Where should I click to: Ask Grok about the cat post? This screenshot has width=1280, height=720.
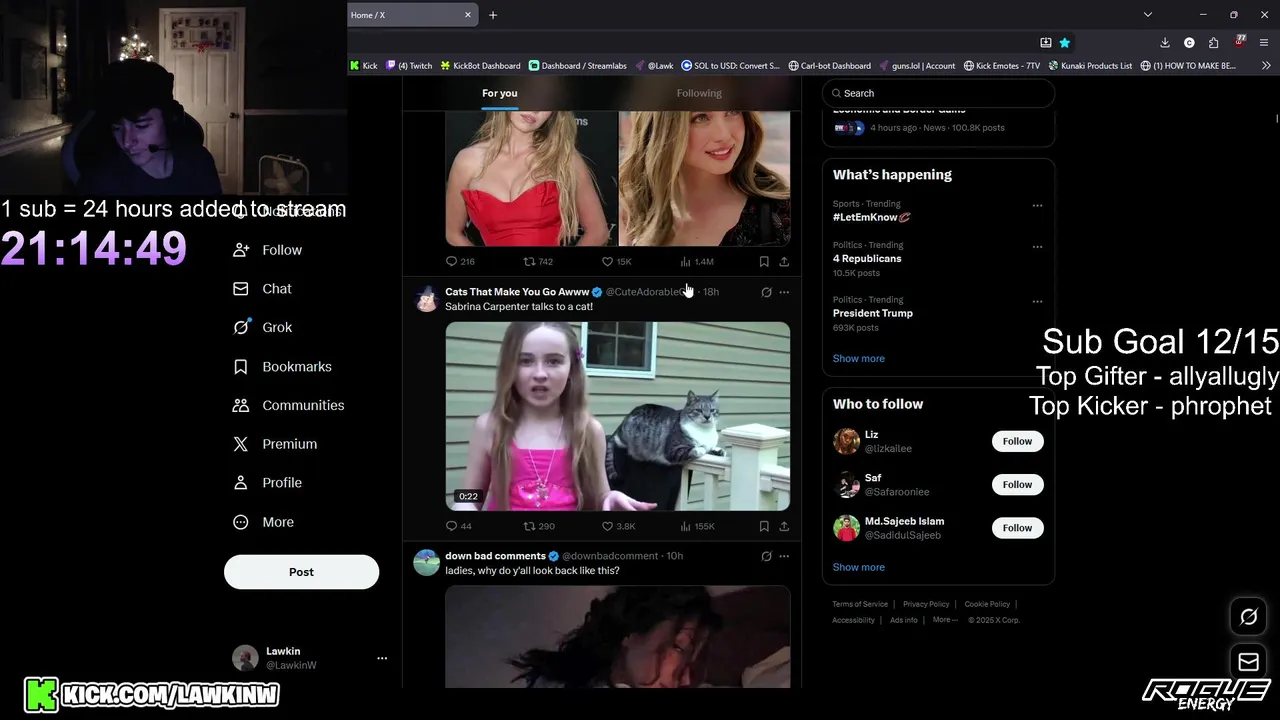(x=766, y=292)
